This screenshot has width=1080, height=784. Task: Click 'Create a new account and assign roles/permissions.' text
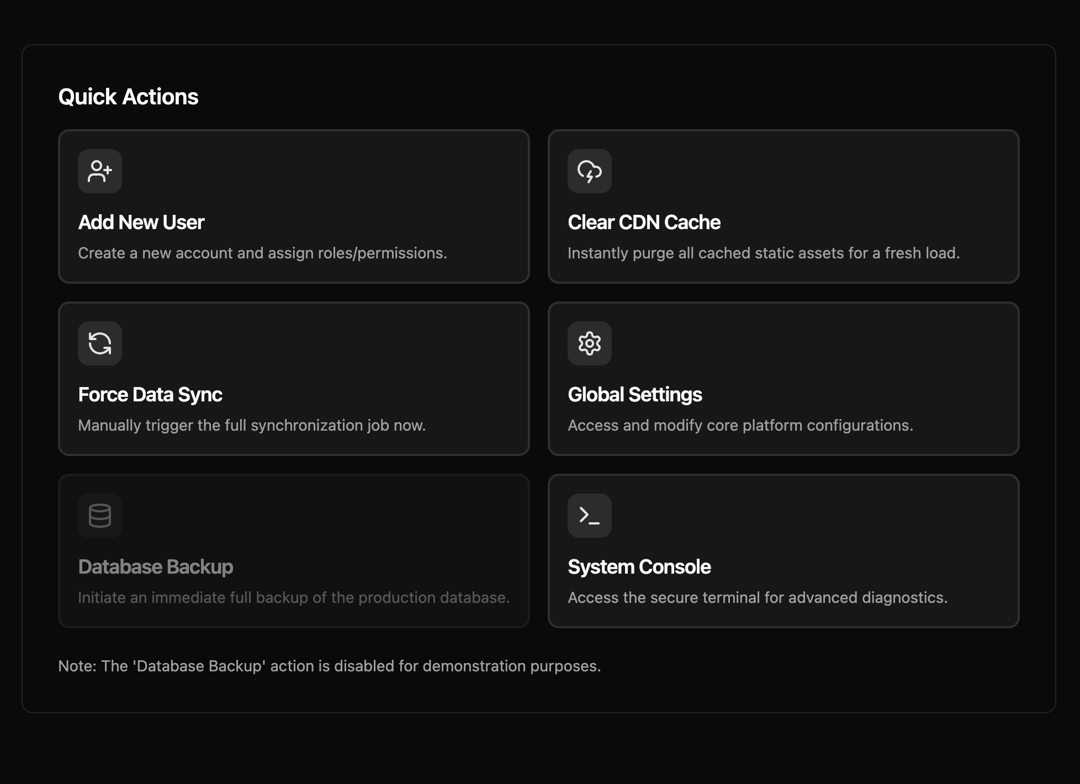tap(262, 254)
